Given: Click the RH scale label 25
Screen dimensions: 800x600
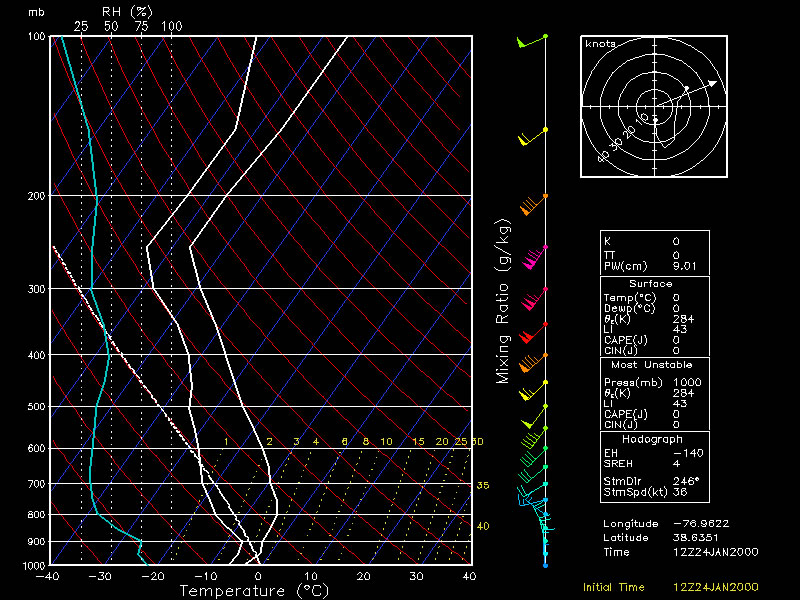Looking at the screenshot, I should click(81, 27).
